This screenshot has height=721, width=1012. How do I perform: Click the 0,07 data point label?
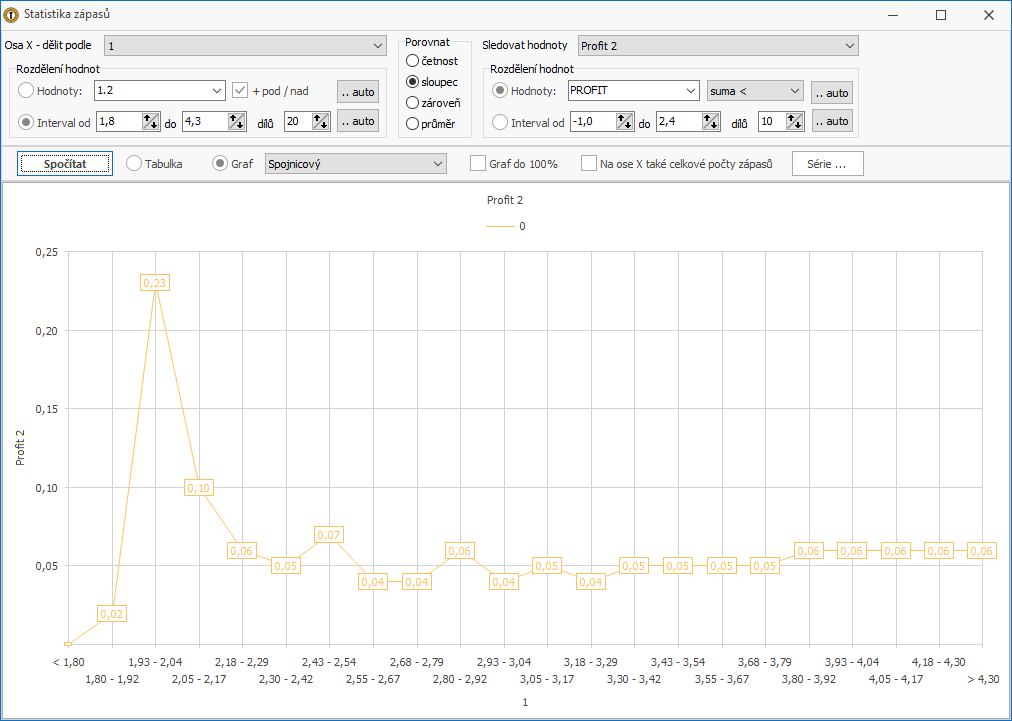[329, 535]
